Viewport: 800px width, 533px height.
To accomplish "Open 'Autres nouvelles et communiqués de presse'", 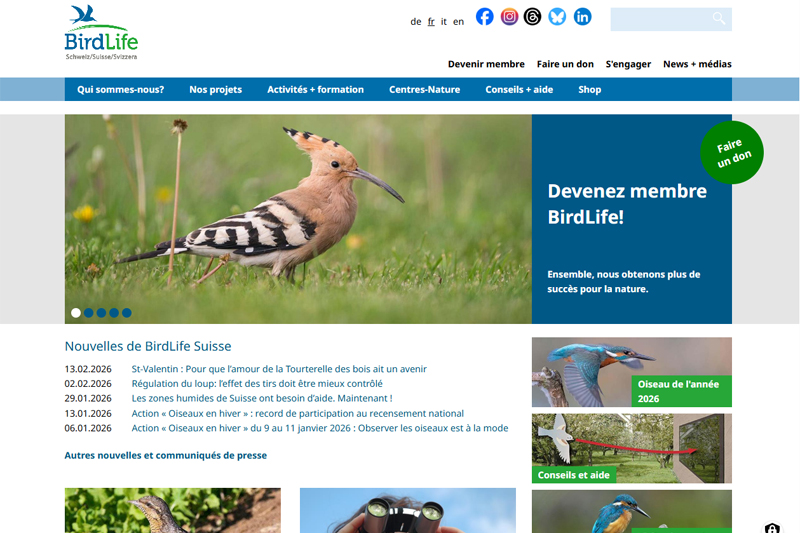I will [166, 455].
